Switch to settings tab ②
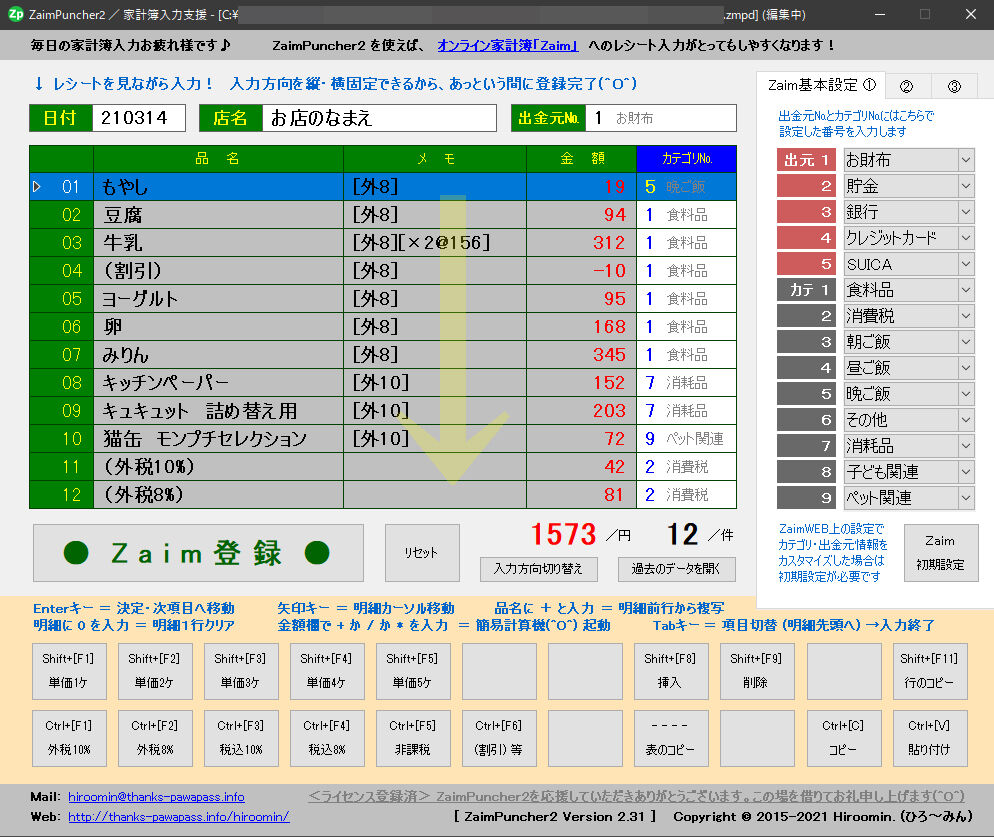 [x=907, y=86]
